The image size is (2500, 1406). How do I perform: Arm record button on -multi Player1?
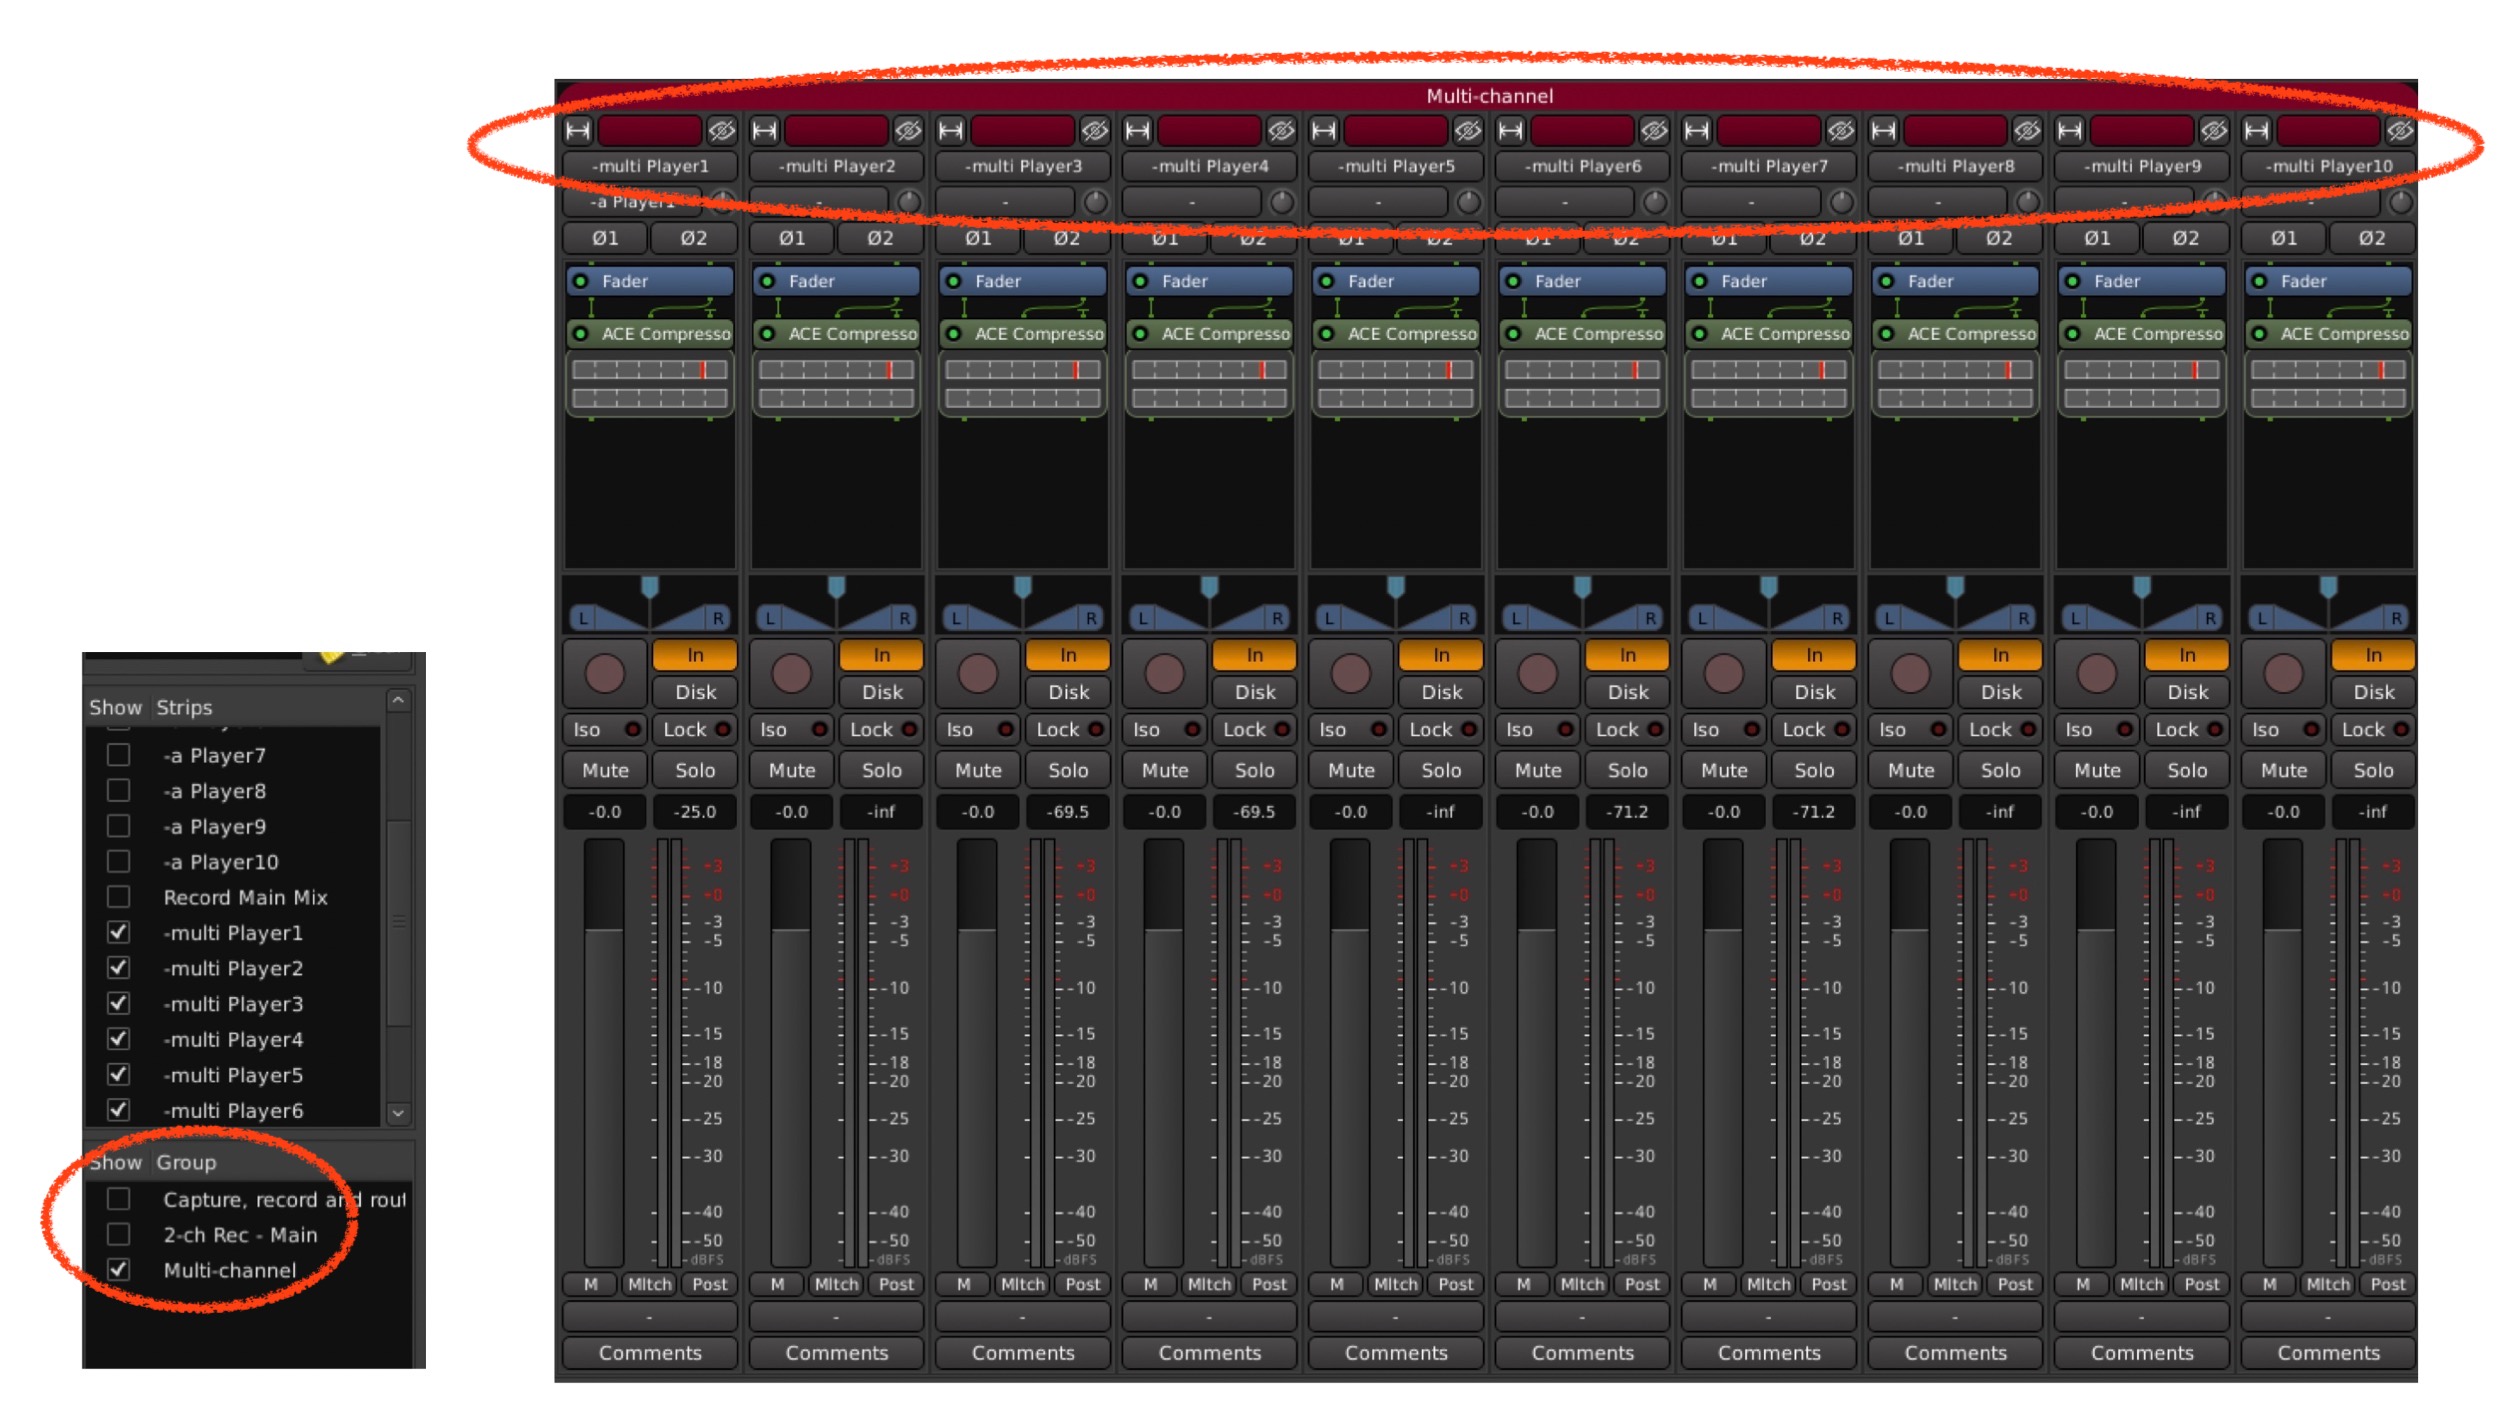pyautogui.click(x=605, y=673)
